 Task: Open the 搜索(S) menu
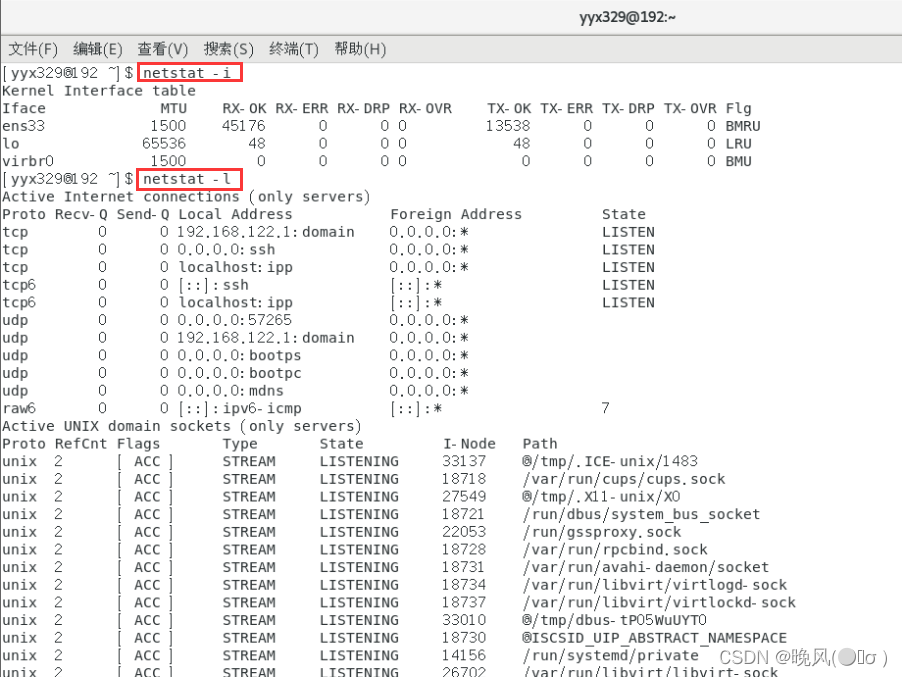click(229, 49)
